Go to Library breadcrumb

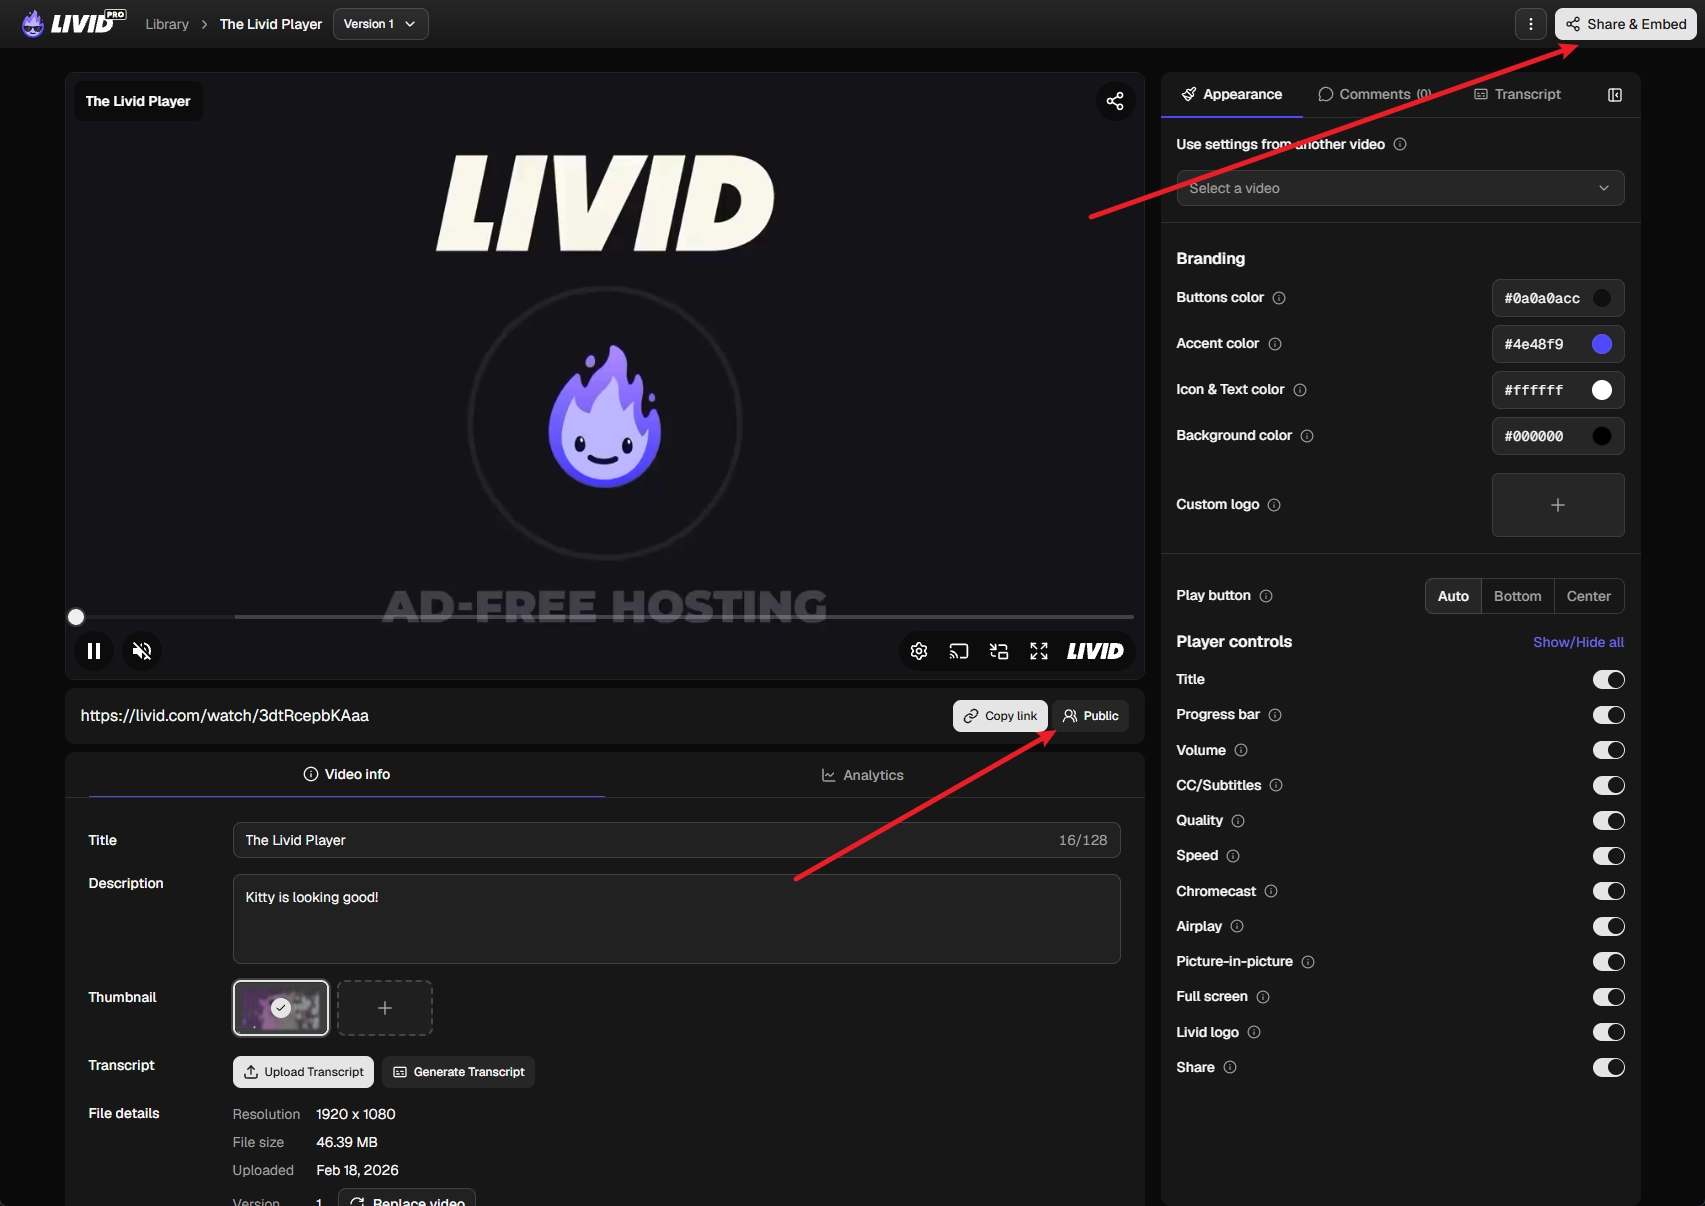point(167,24)
